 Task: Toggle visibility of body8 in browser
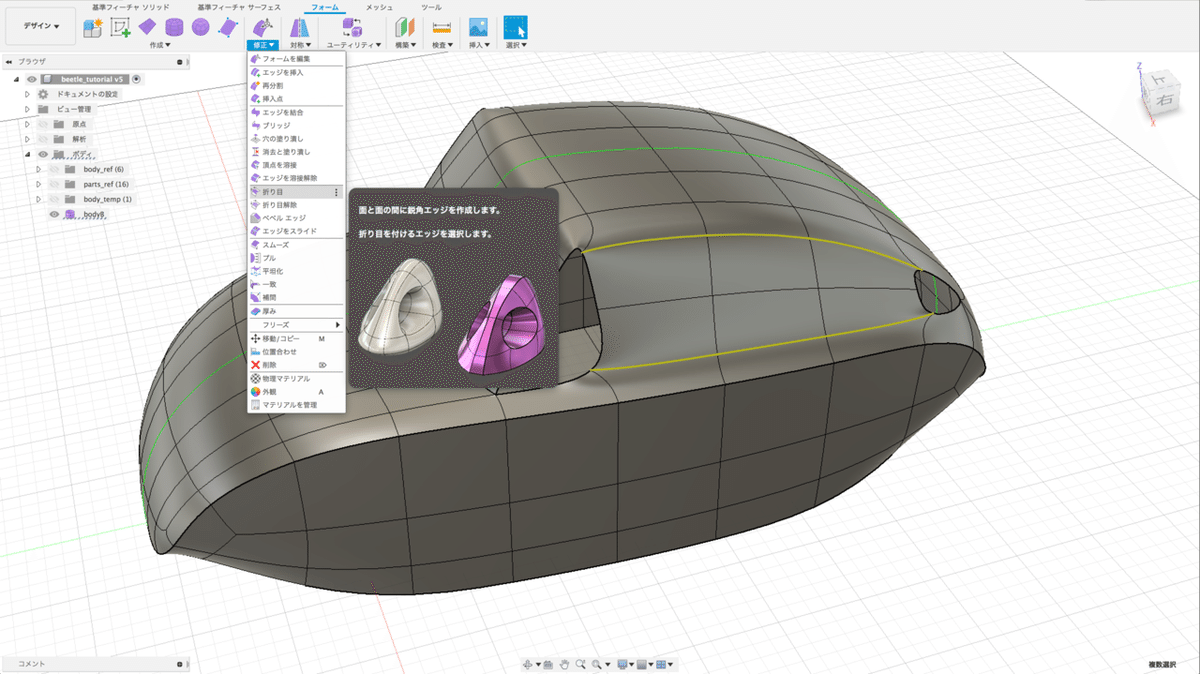click(55, 214)
